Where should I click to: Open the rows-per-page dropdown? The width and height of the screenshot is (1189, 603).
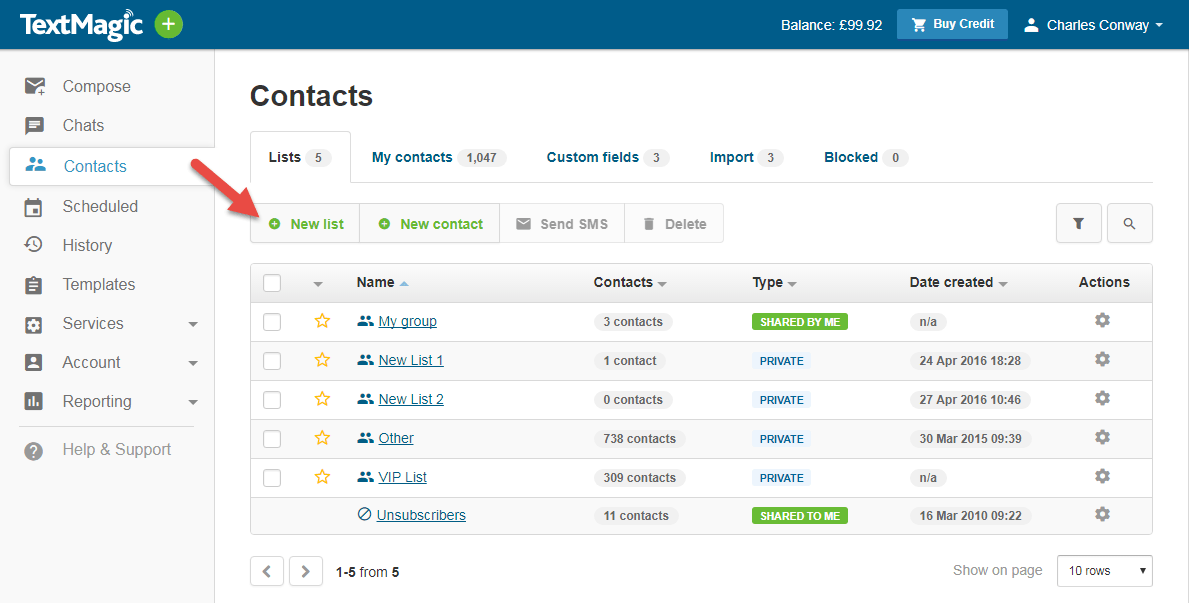pyautogui.click(x=1104, y=570)
